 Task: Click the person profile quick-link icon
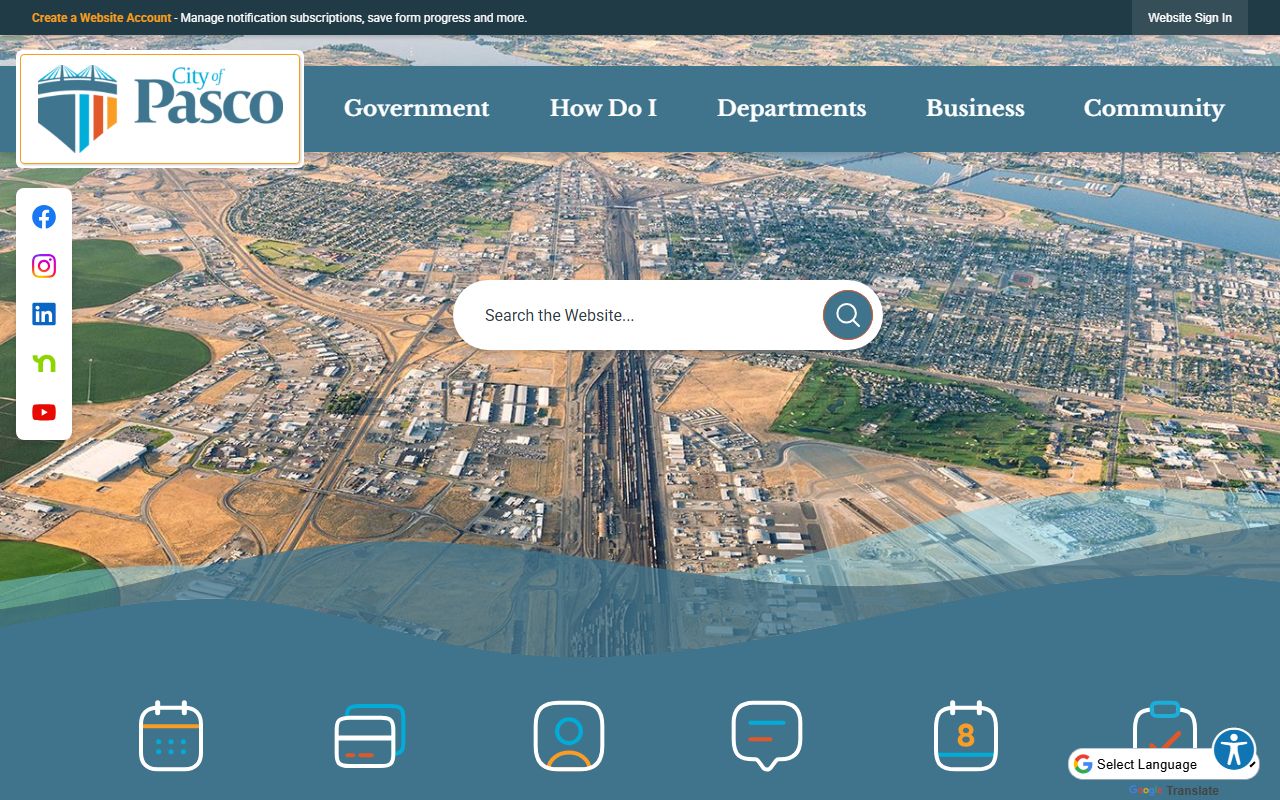click(x=568, y=736)
